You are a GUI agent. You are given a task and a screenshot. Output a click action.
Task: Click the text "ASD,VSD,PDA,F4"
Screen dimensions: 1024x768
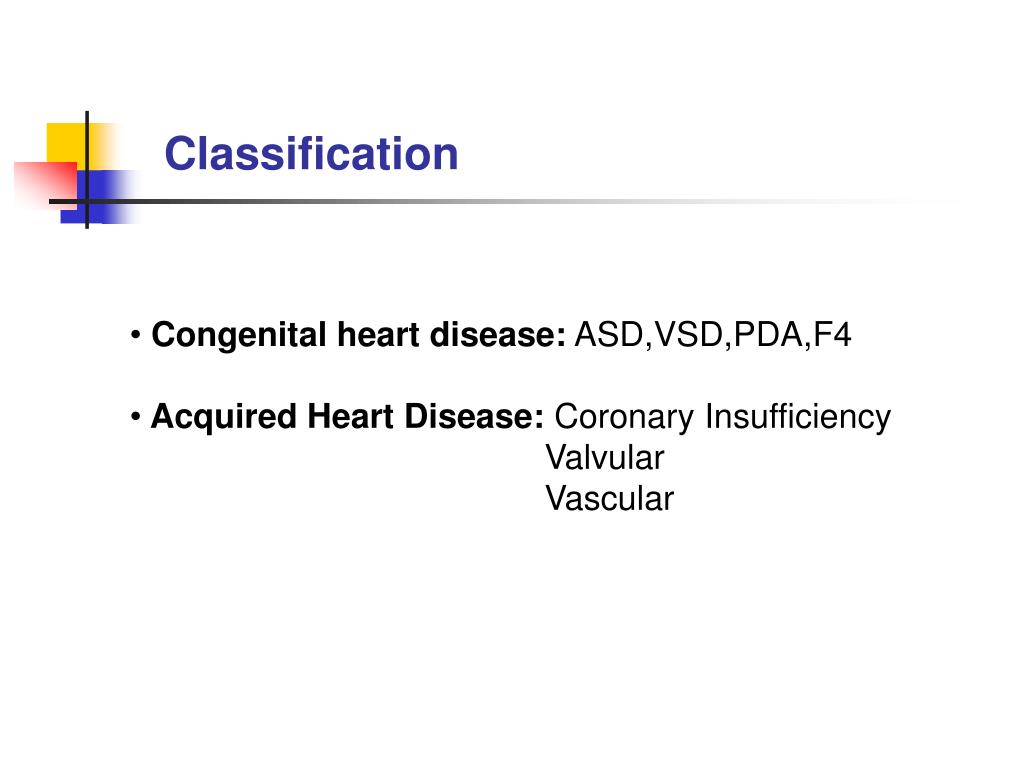click(712, 336)
